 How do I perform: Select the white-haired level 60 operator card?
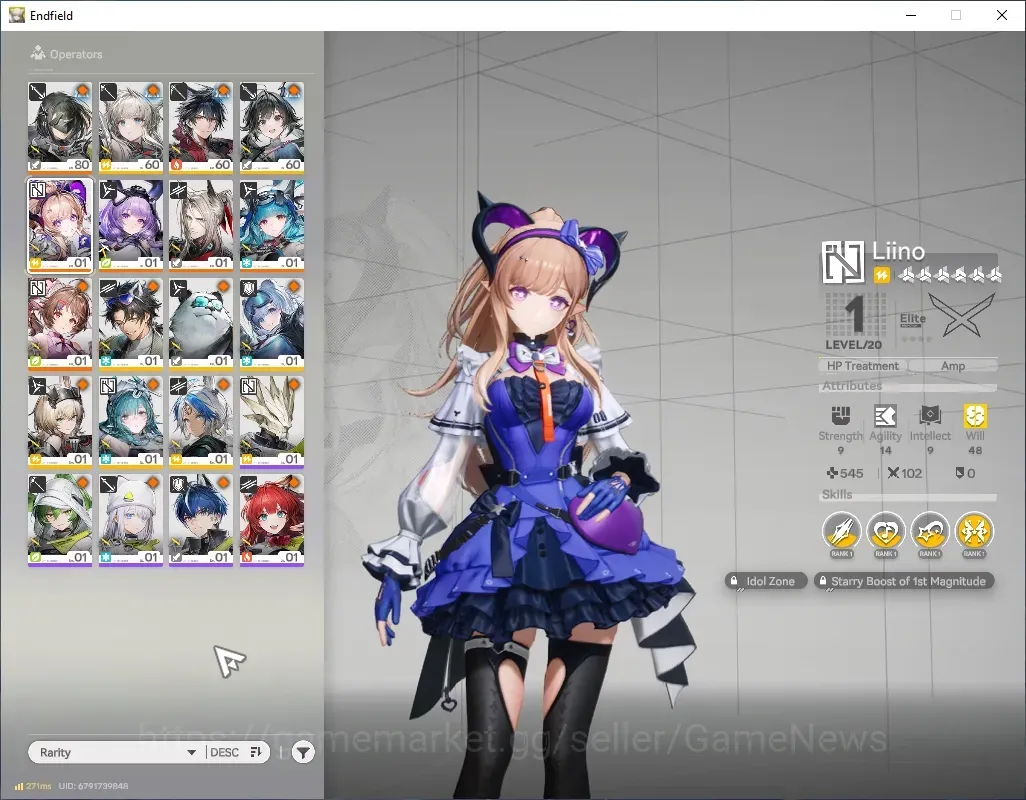click(x=130, y=127)
